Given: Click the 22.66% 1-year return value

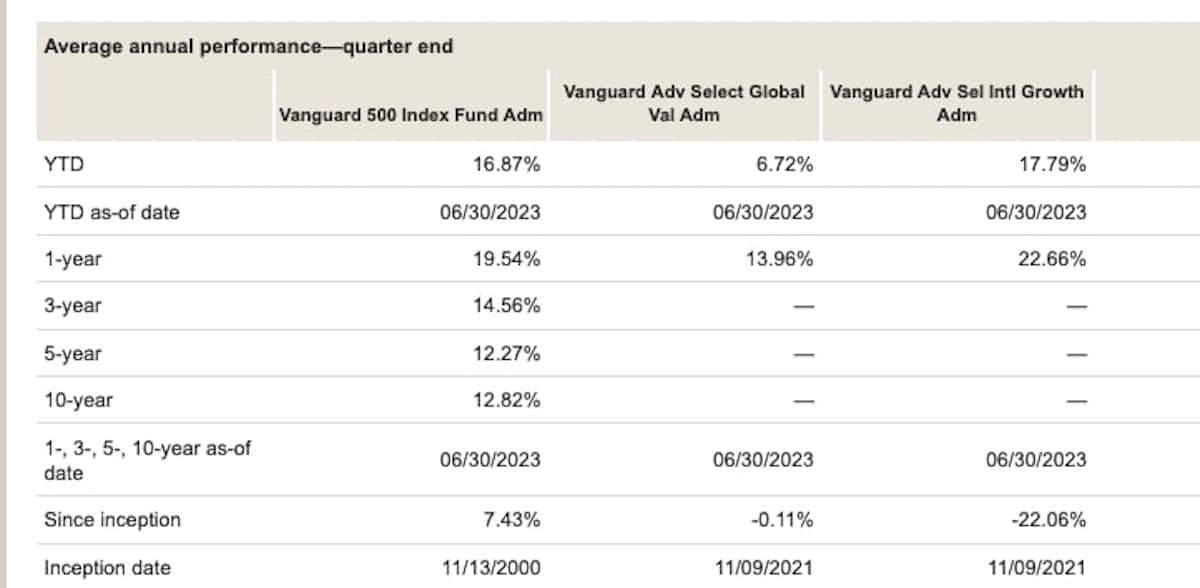Looking at the screenshot, I should tap(1052, 259).
